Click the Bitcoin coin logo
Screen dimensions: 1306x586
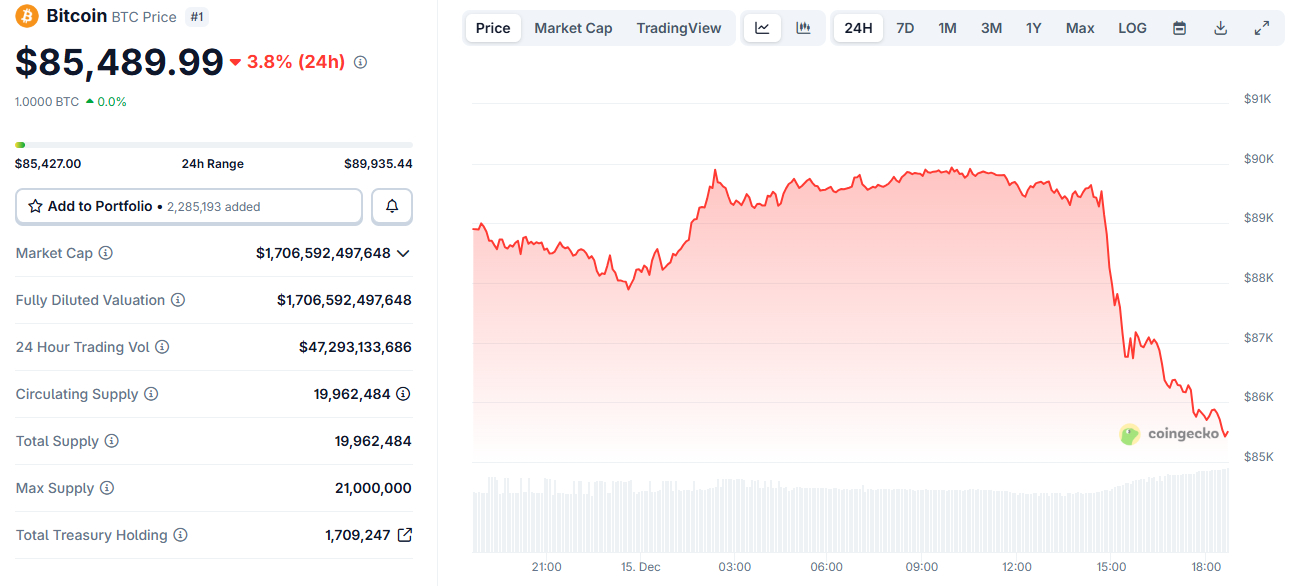26,16
